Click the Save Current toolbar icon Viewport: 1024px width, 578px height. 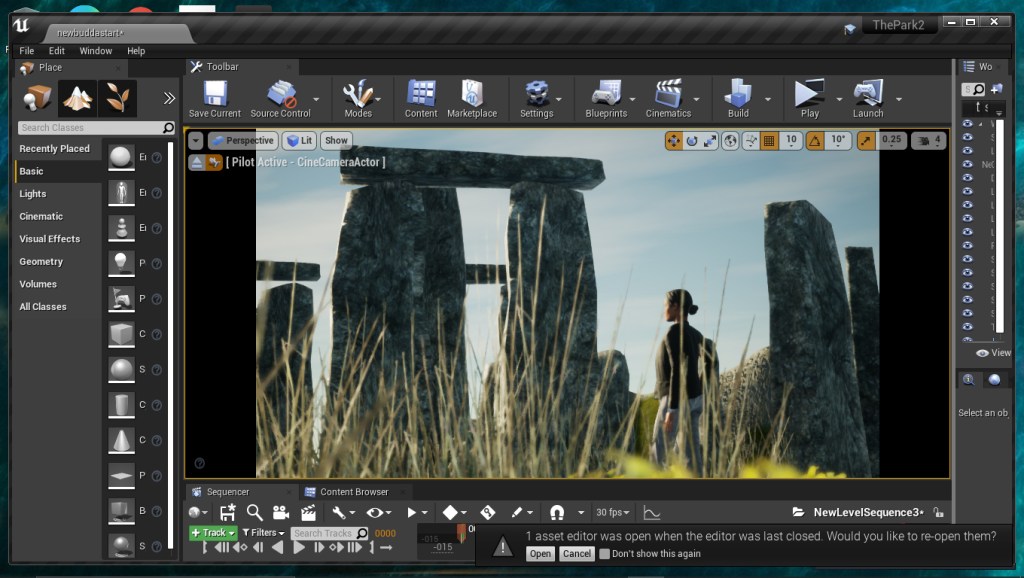pyautogui.click(x=214, y=95)
